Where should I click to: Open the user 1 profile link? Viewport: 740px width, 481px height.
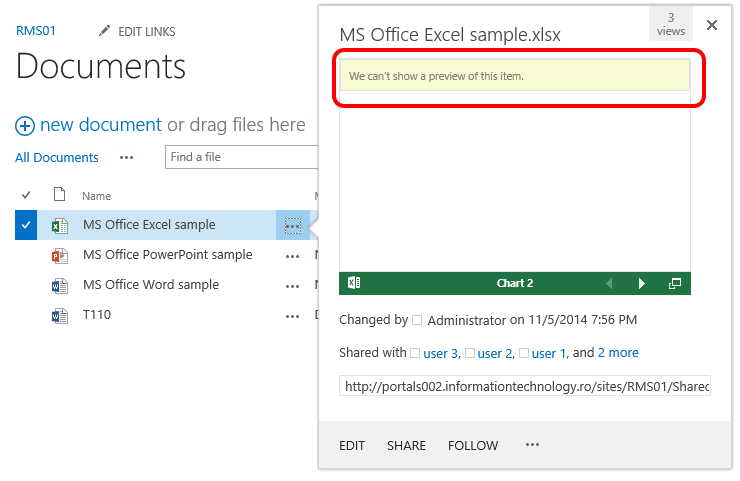click(549, 353)
